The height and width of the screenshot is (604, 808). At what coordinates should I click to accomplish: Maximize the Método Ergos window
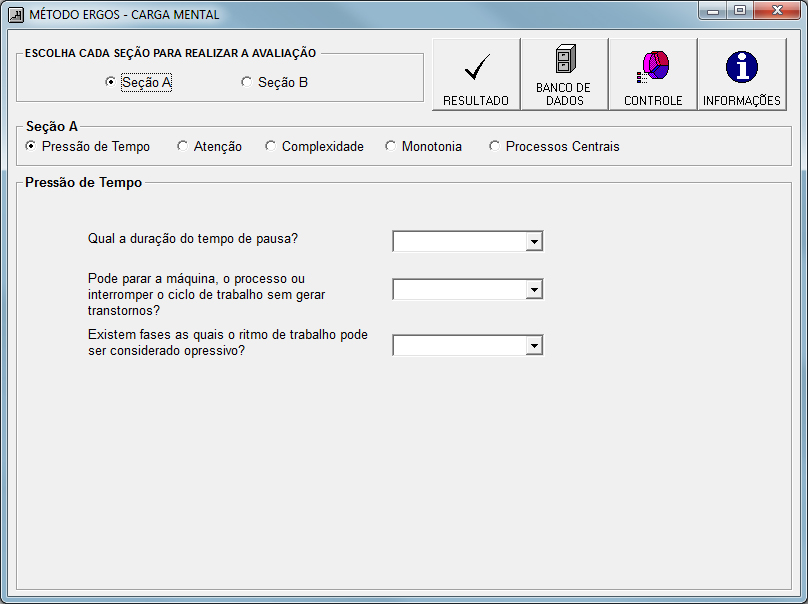coord(740,10)
